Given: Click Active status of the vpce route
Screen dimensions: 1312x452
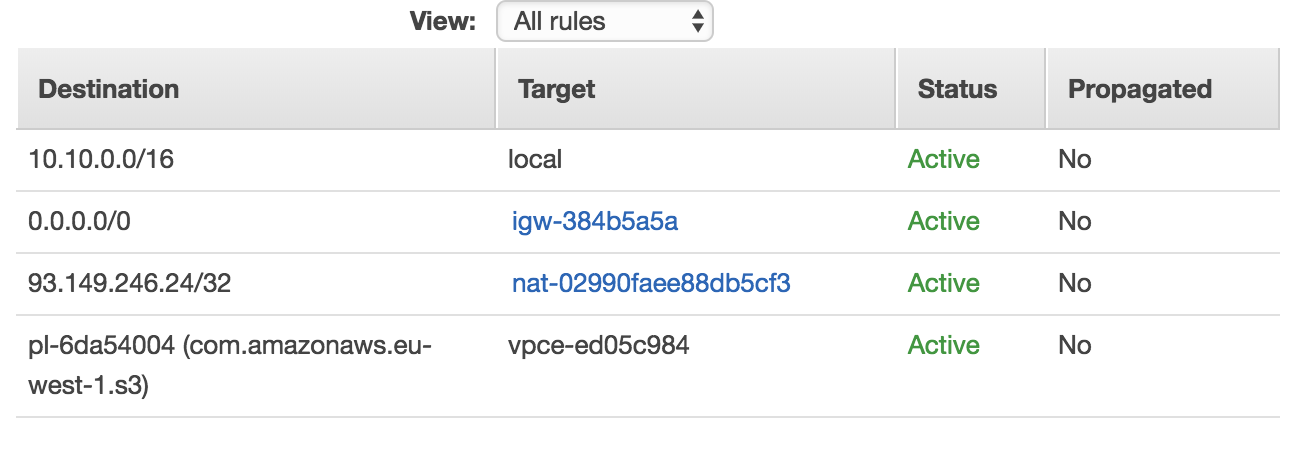Looking at the screenshot, I should pyautogui.click(x=943, y=346).
